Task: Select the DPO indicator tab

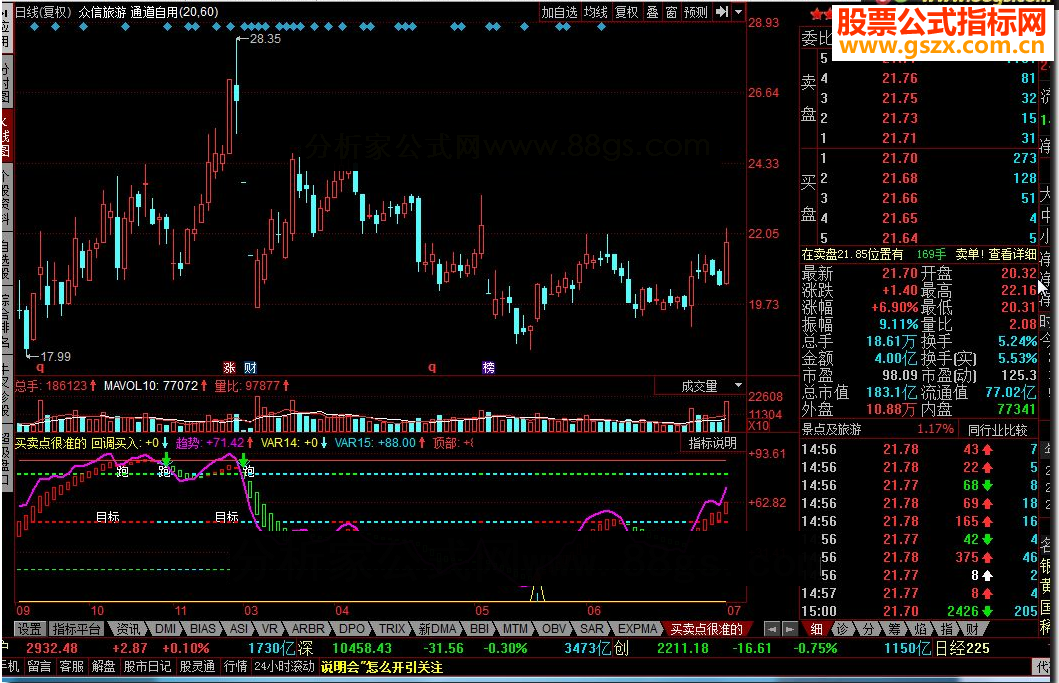Action: 351,629
